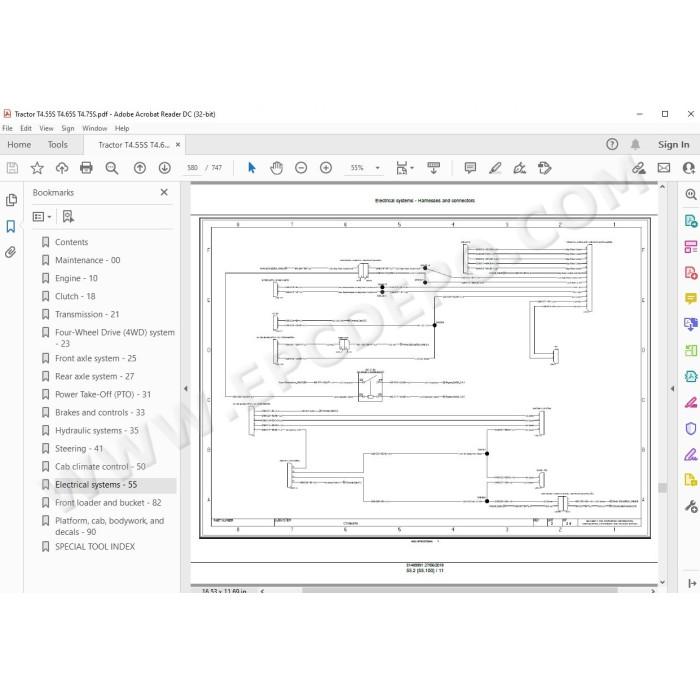Click the Sign In button
Image resolution: width=700 pixels, height=700 pixels.
click(673, 145)
